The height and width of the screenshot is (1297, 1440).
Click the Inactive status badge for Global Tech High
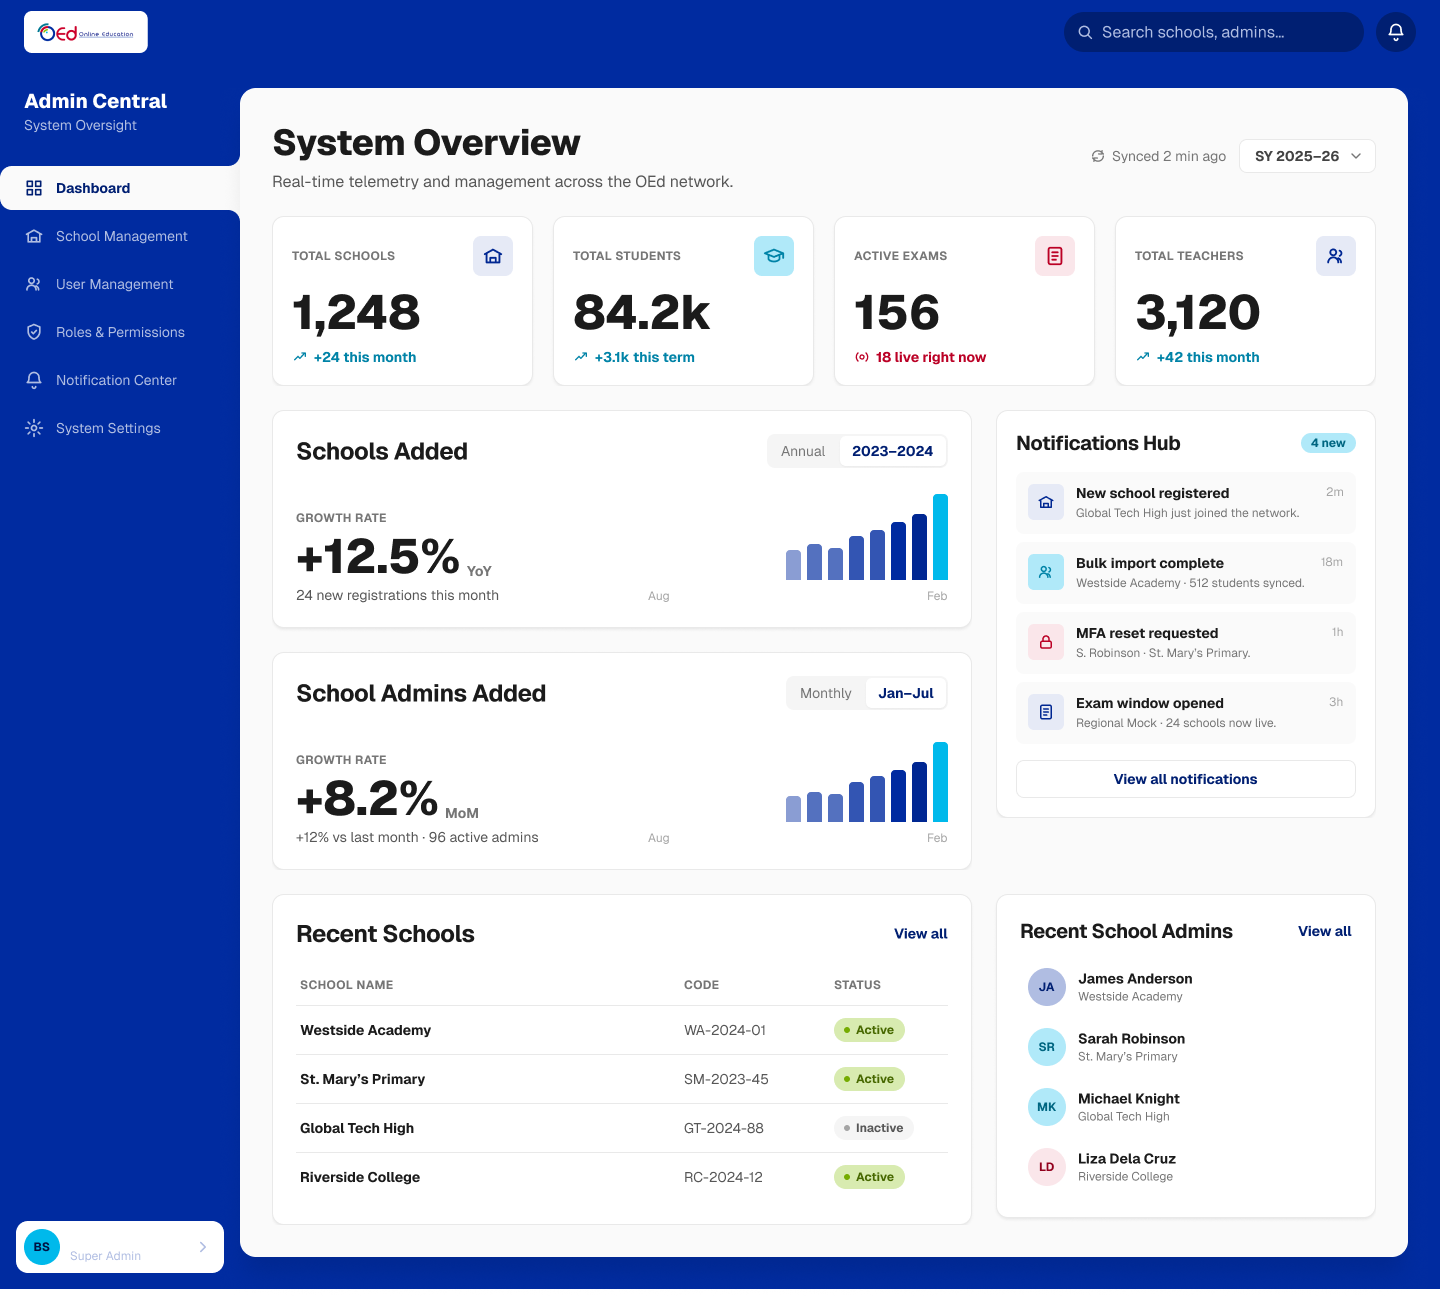(x=874, y=1128)
